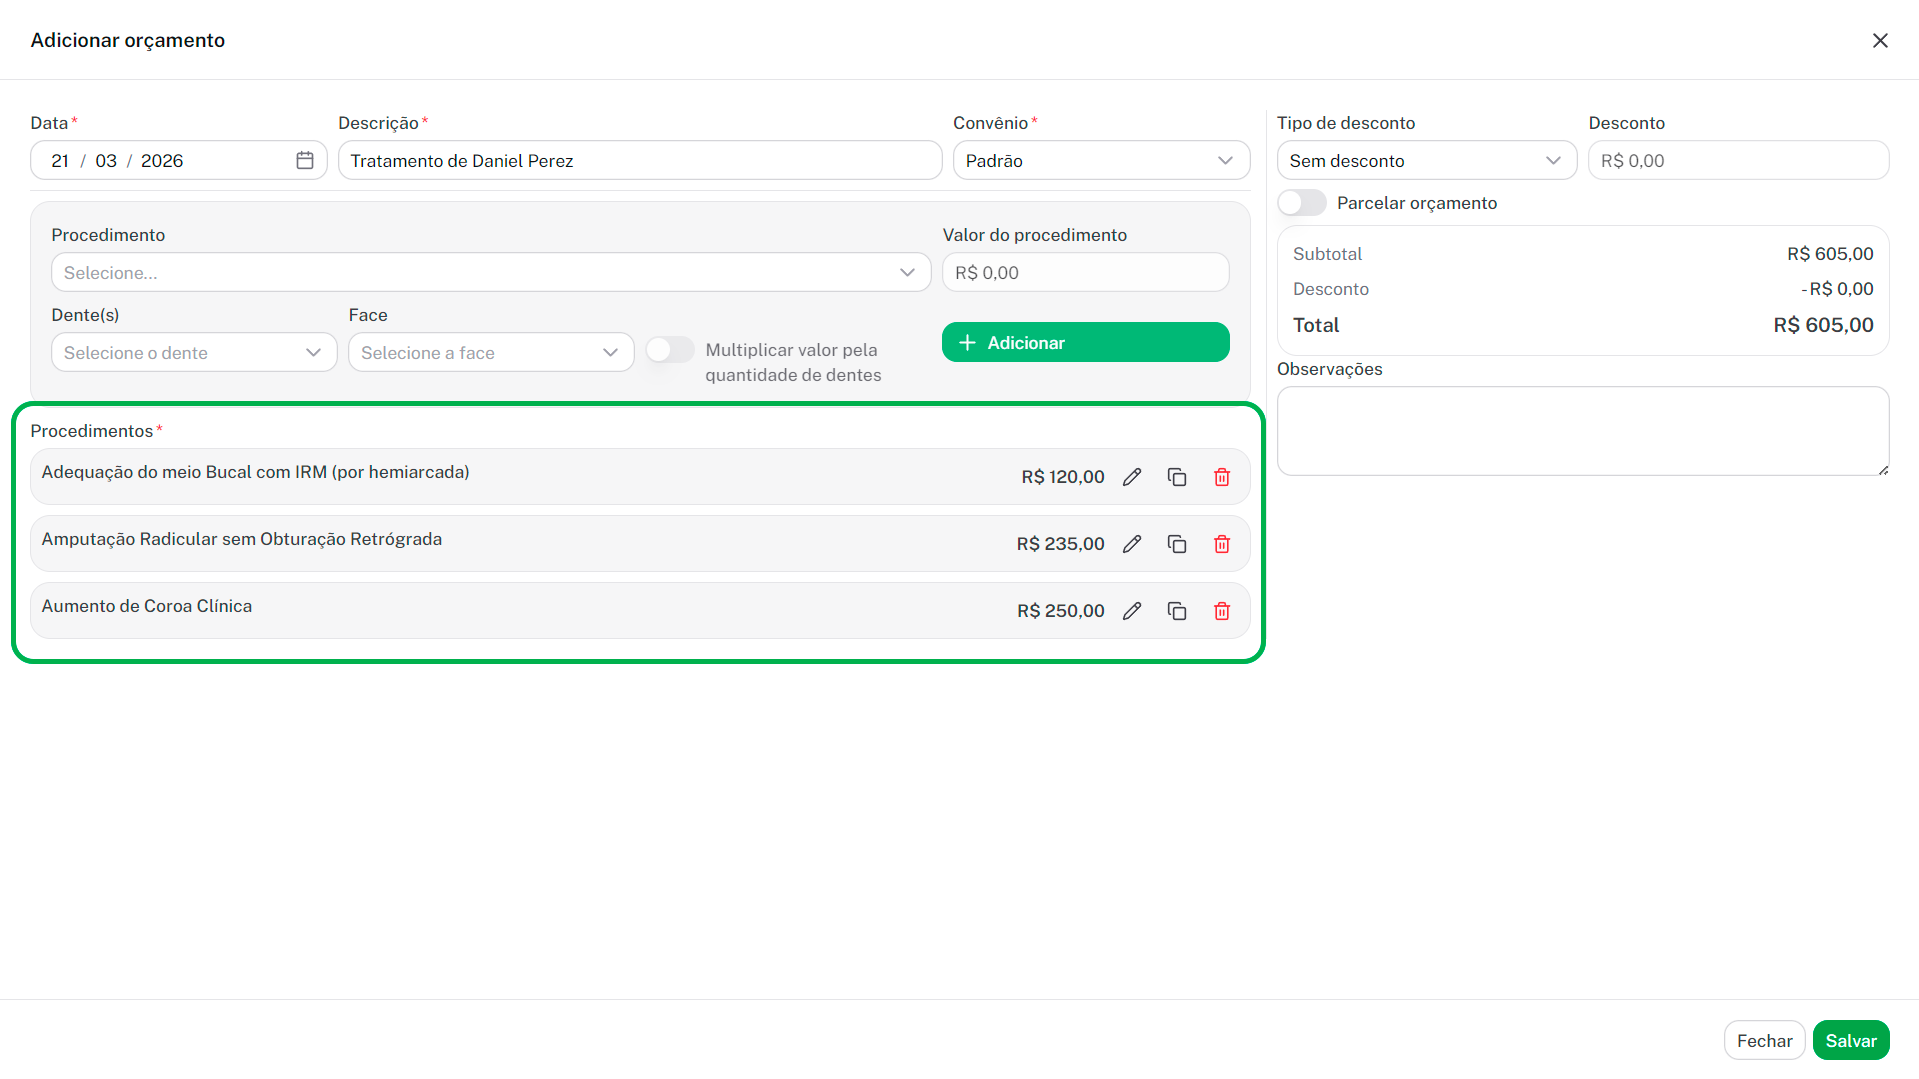
Task: Toggle multiply value by tooth quantity
Action: (669, 350)
